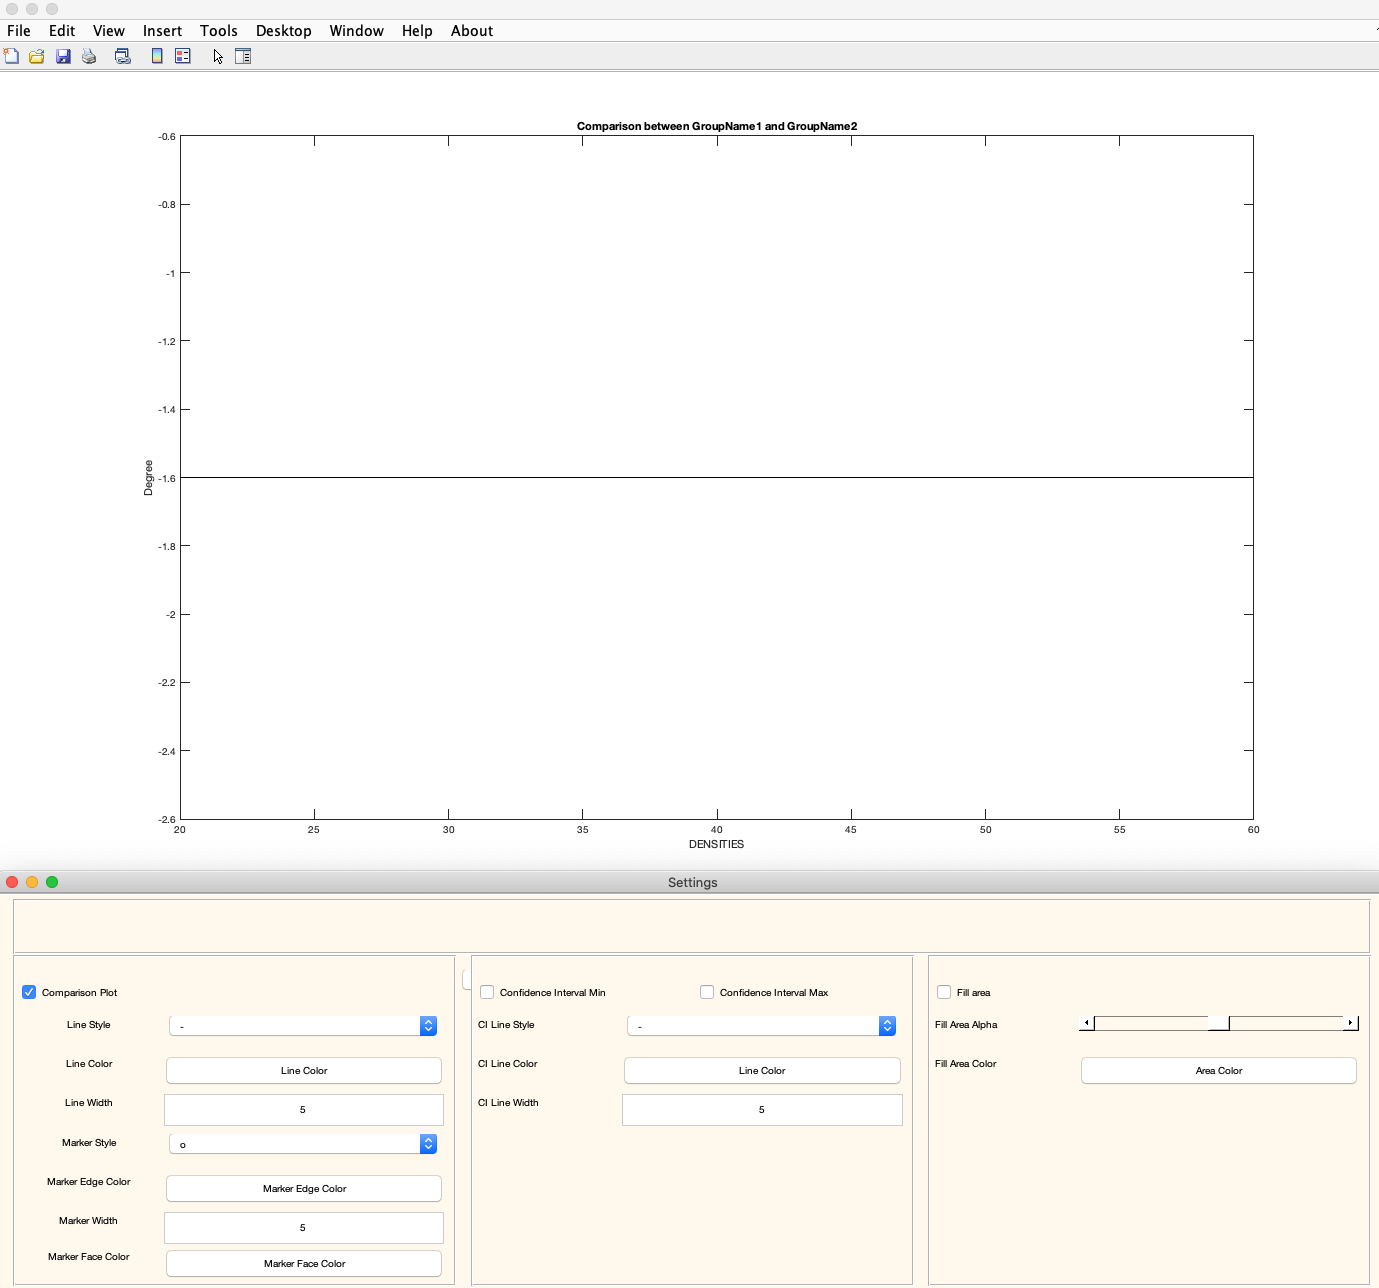Edit the Line Width value field

tap(303, 1109)
